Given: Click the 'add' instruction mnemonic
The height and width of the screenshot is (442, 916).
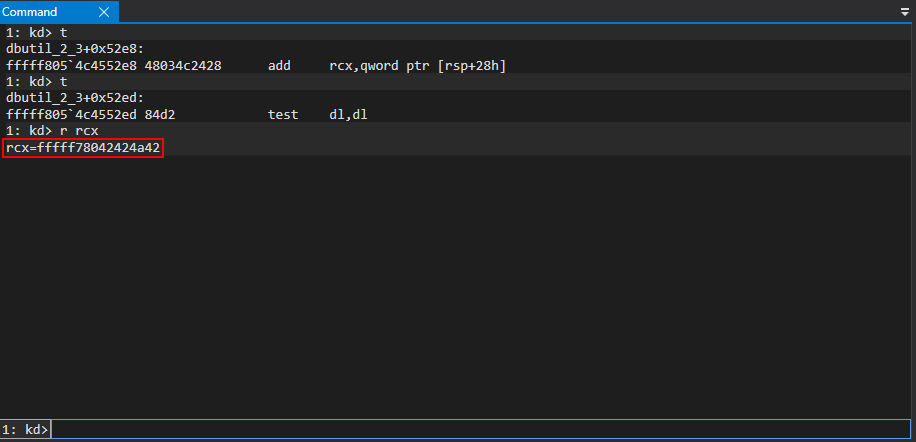Looking at the screenshot, I should click(279, 65).
